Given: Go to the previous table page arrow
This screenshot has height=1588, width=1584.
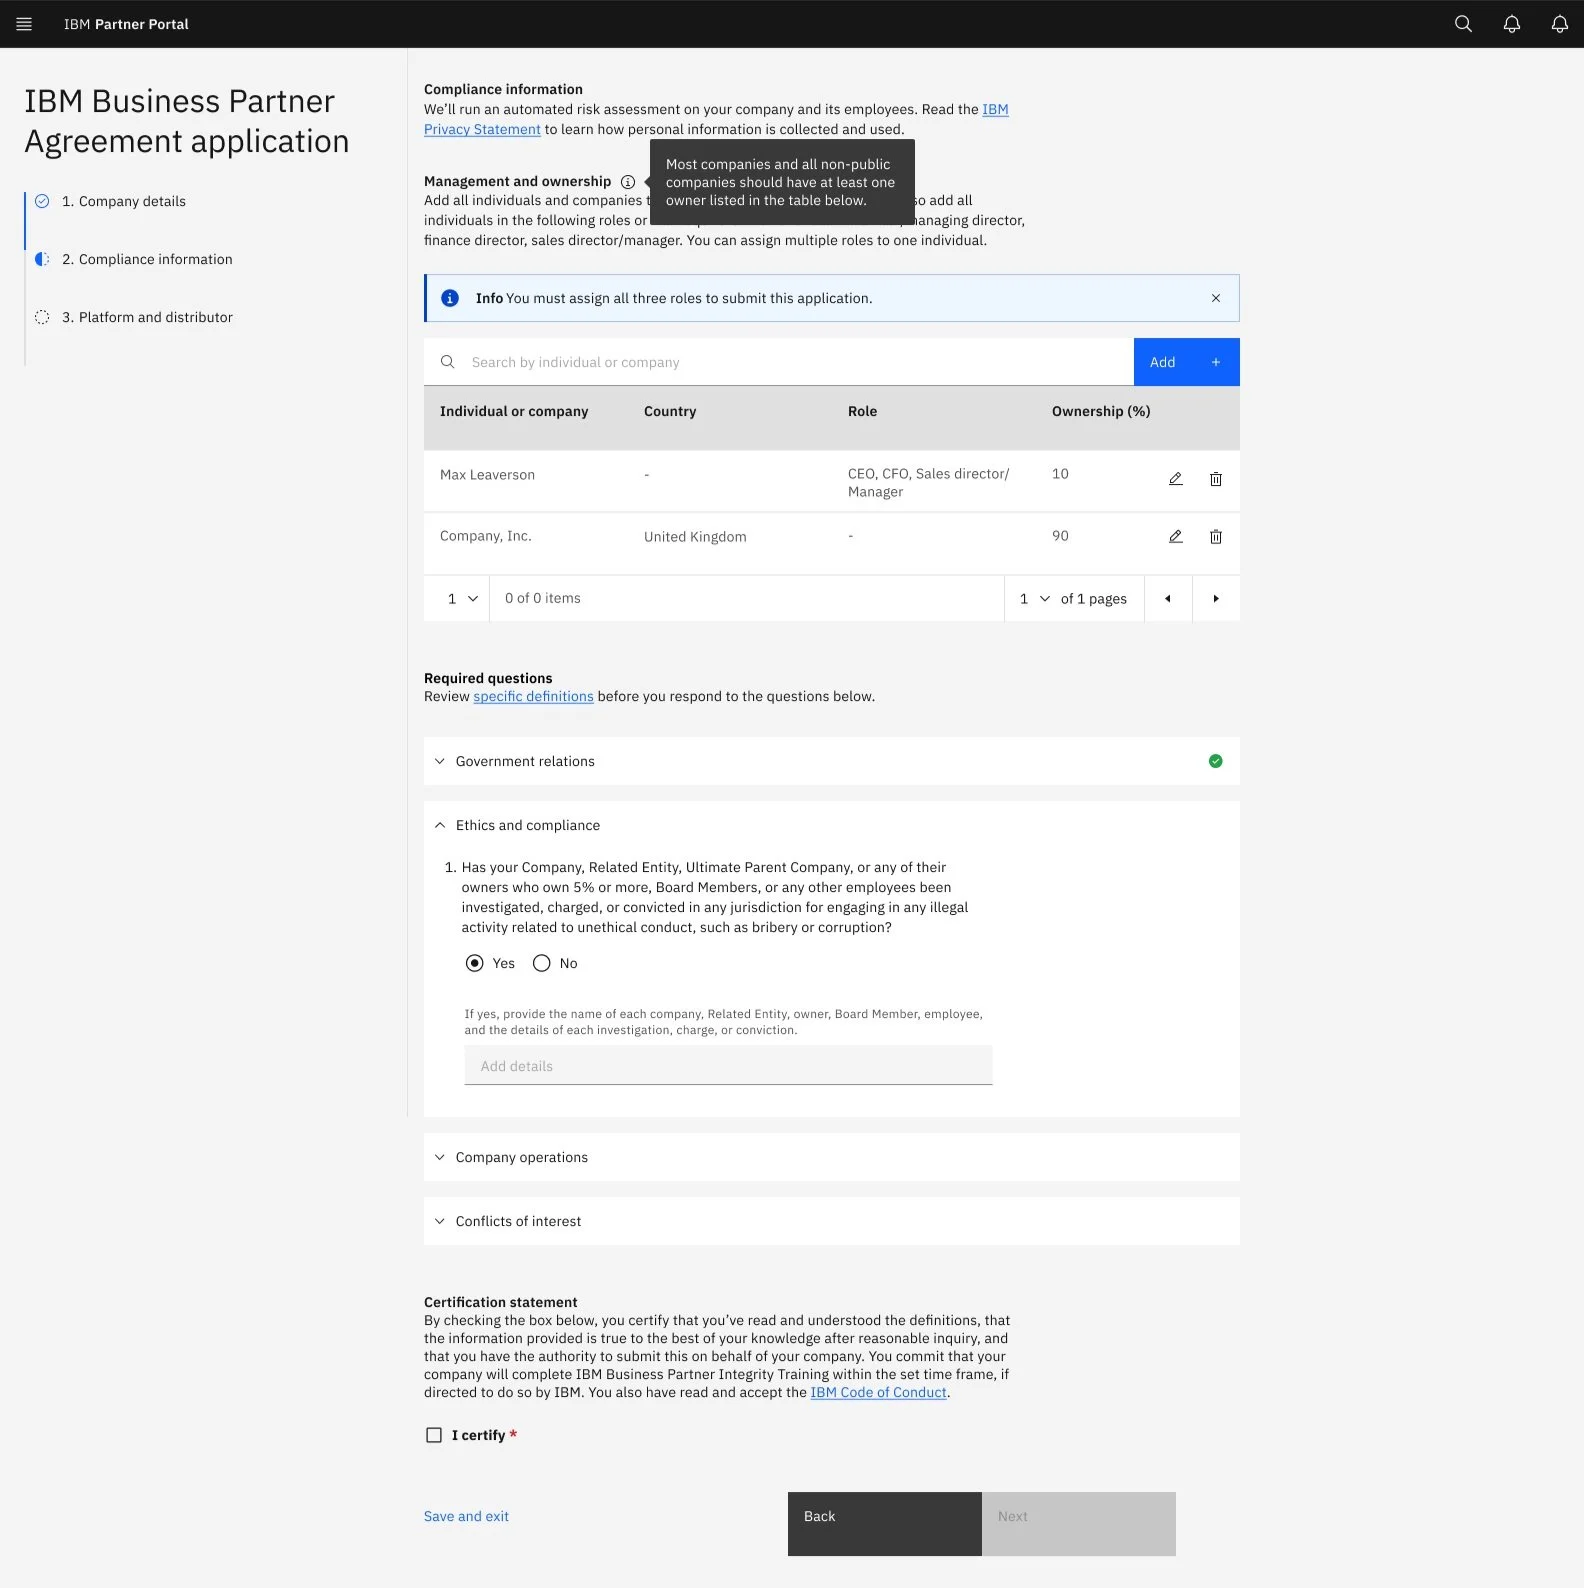Looking at the screenshot, I should pos(1167,598).
